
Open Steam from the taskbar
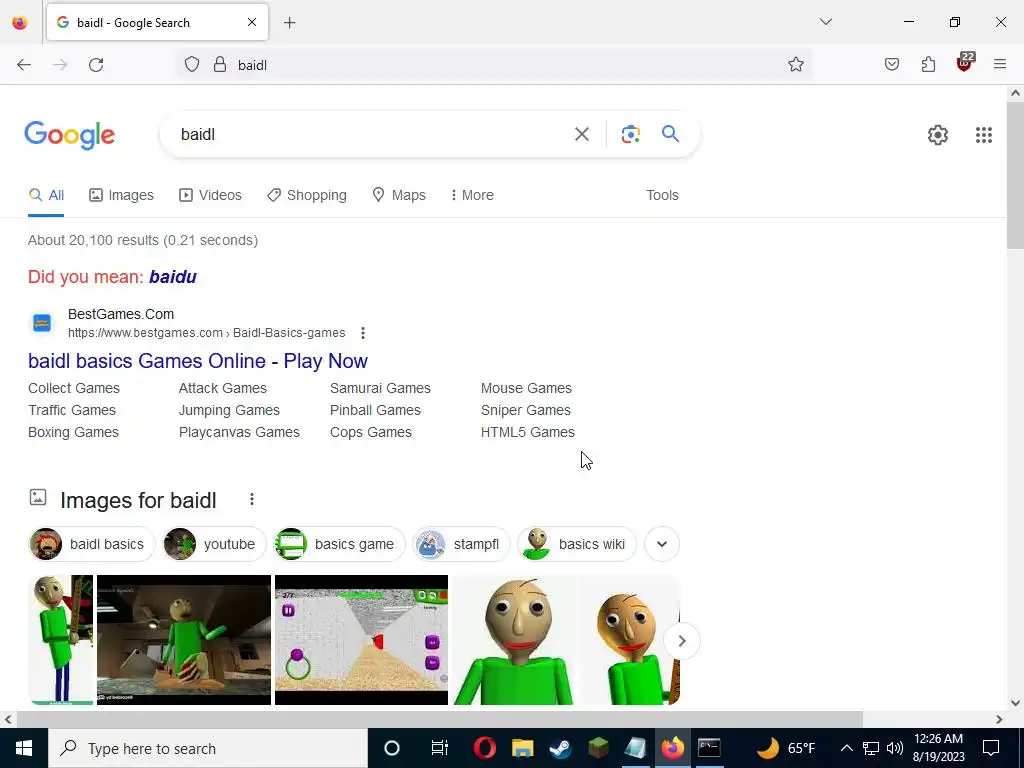(560, 748)
